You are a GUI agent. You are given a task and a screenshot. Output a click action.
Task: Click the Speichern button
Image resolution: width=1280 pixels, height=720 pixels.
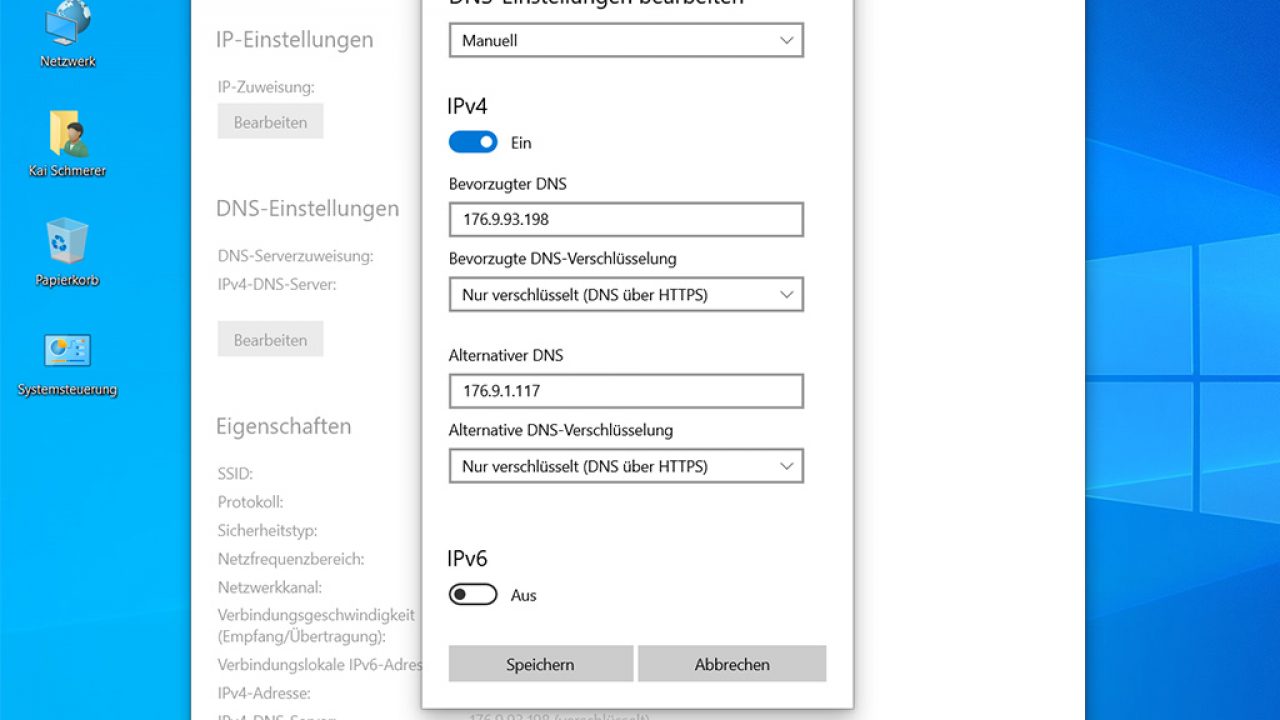point(540,664)
